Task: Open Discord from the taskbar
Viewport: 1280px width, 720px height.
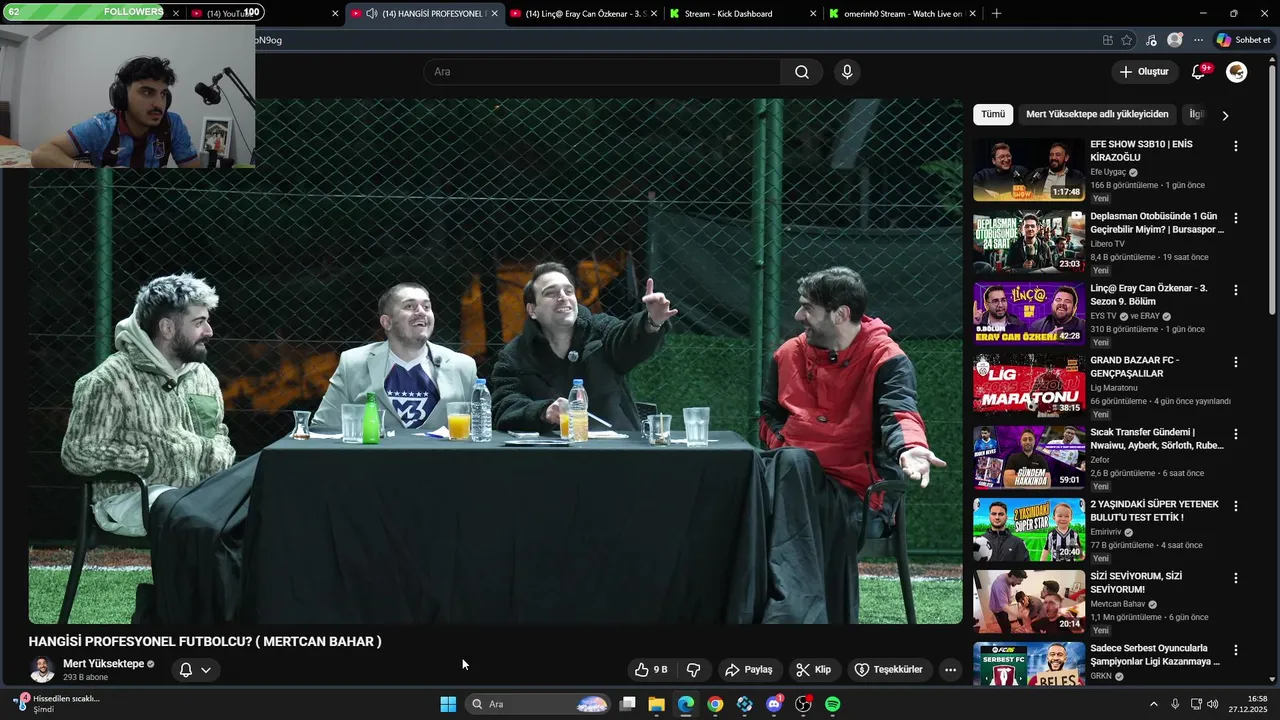Action: tap(774, 704)
